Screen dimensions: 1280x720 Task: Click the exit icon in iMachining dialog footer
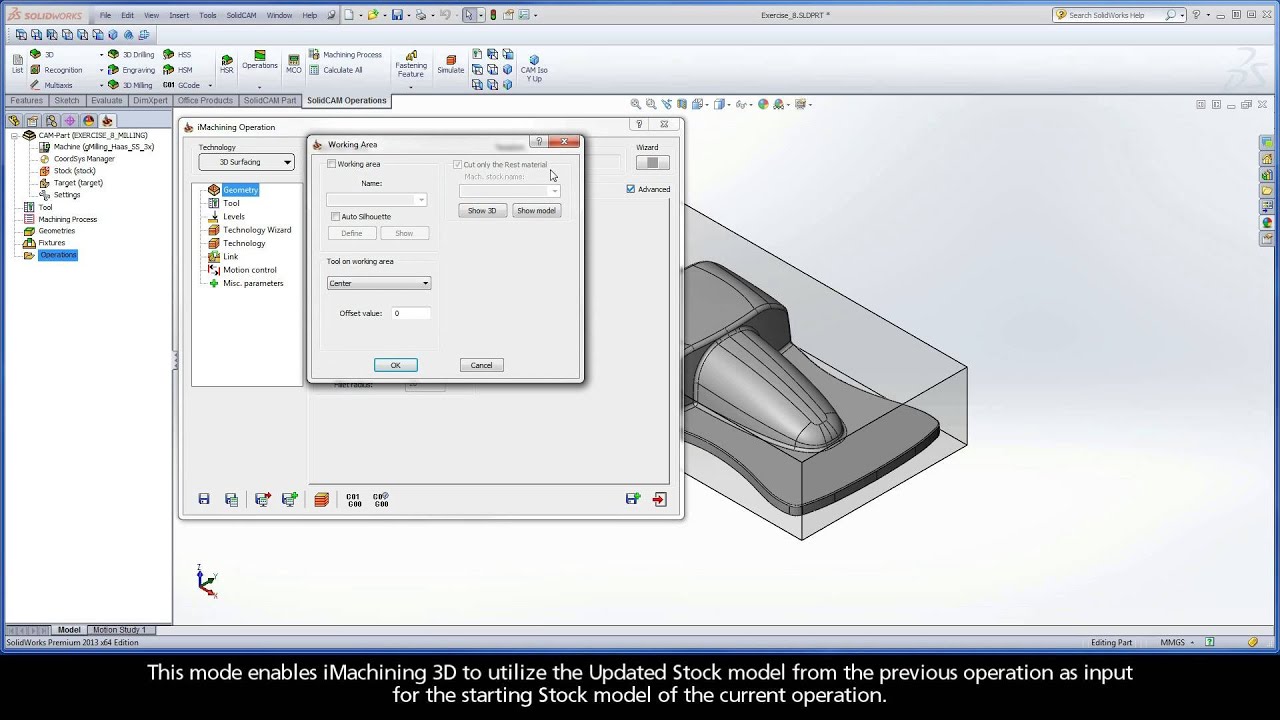click(x=659, y=499)
